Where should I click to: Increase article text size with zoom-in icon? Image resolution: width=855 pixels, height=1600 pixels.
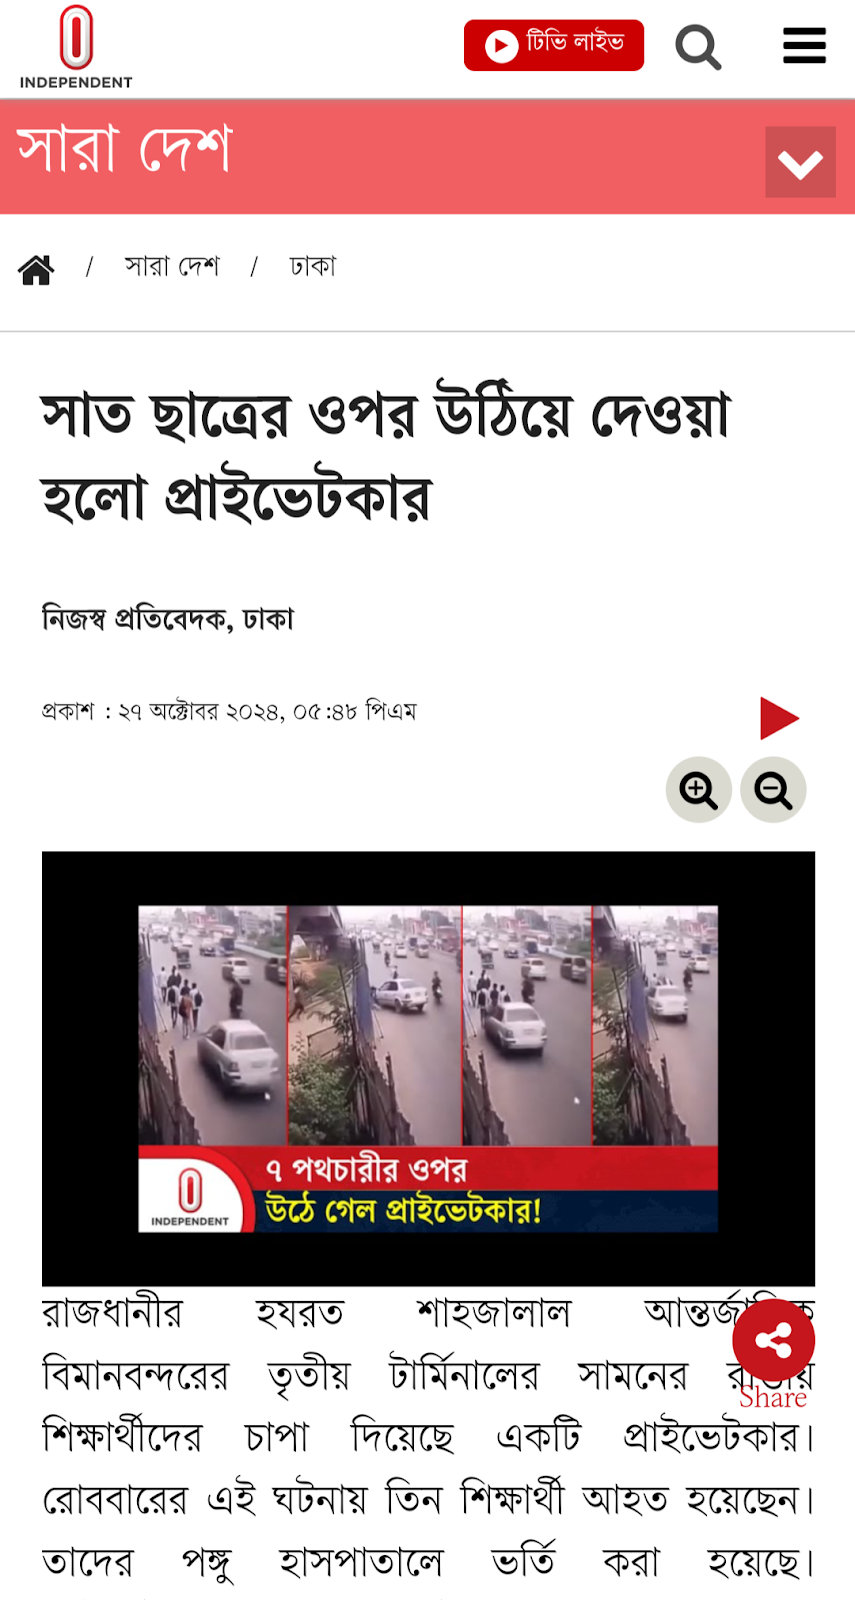(699, 790)
